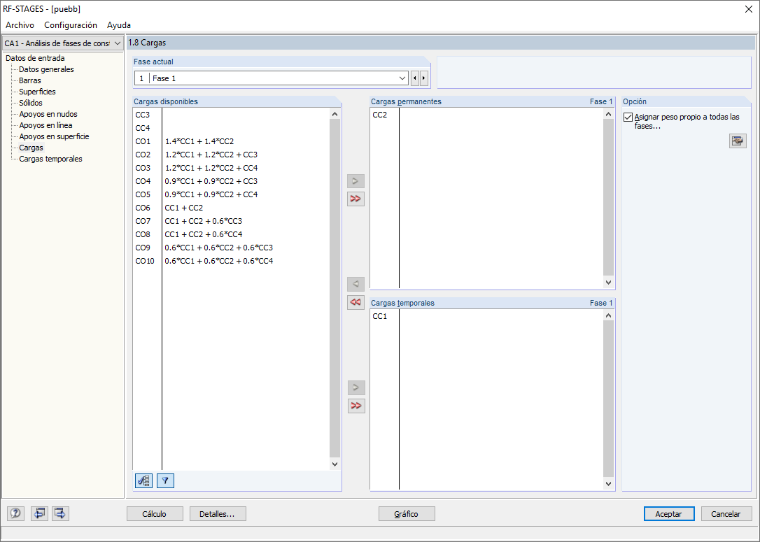
Task: Select Sólidos in the tree
Action: pyautogui.click(x=31, y=103)
